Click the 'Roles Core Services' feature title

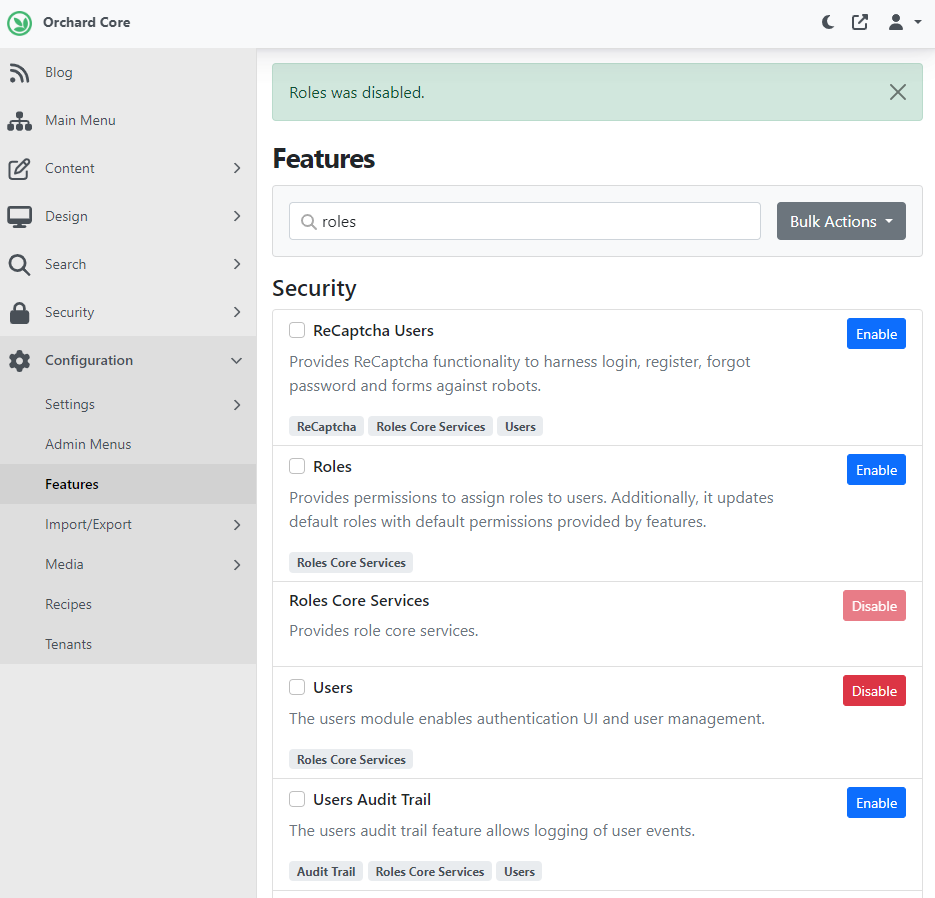[359, 600]
